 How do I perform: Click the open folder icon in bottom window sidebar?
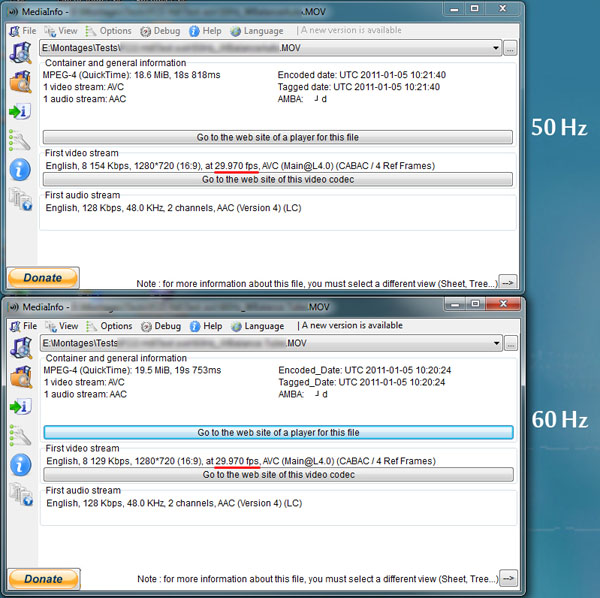21,377
